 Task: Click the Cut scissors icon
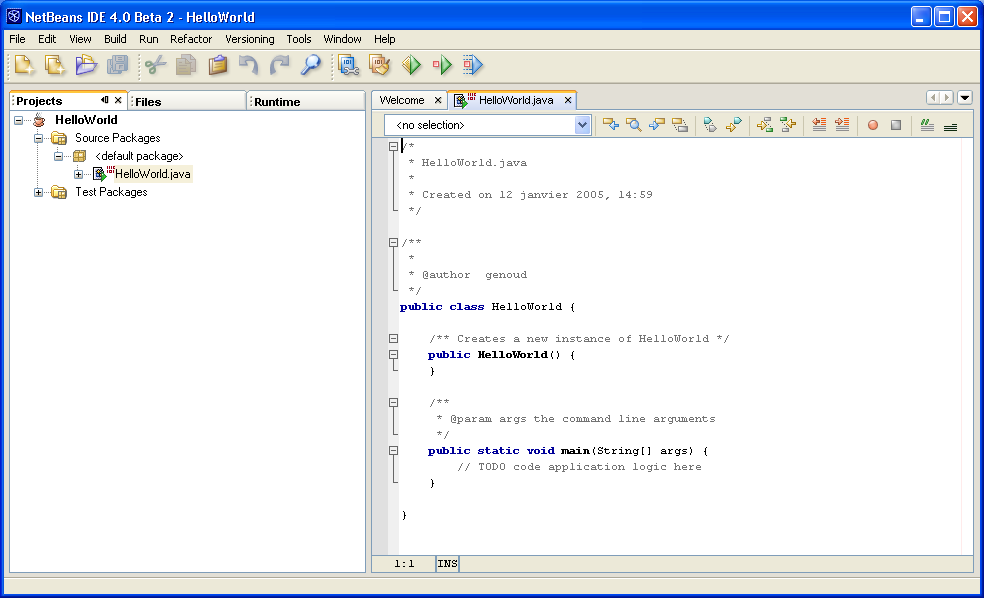[x=155, y=65]
